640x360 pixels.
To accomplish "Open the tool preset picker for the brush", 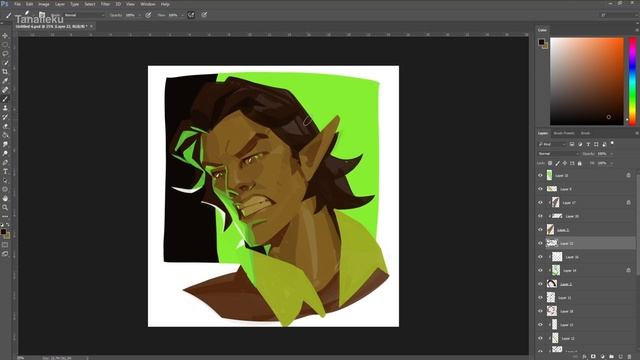I will pyautogui.click(x=10, y=15).
